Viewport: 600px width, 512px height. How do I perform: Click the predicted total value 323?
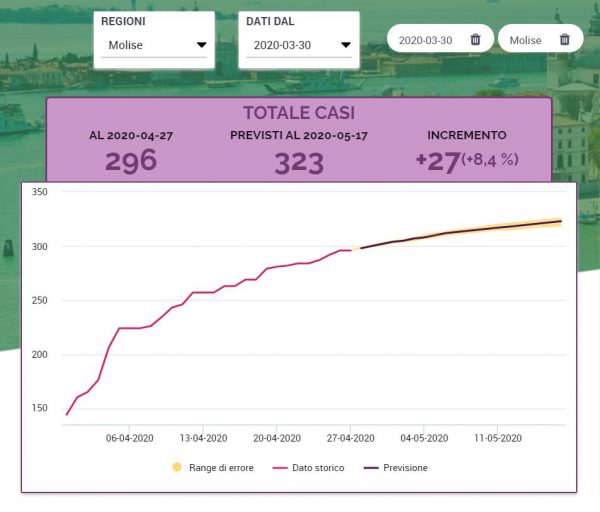[298, 162]
